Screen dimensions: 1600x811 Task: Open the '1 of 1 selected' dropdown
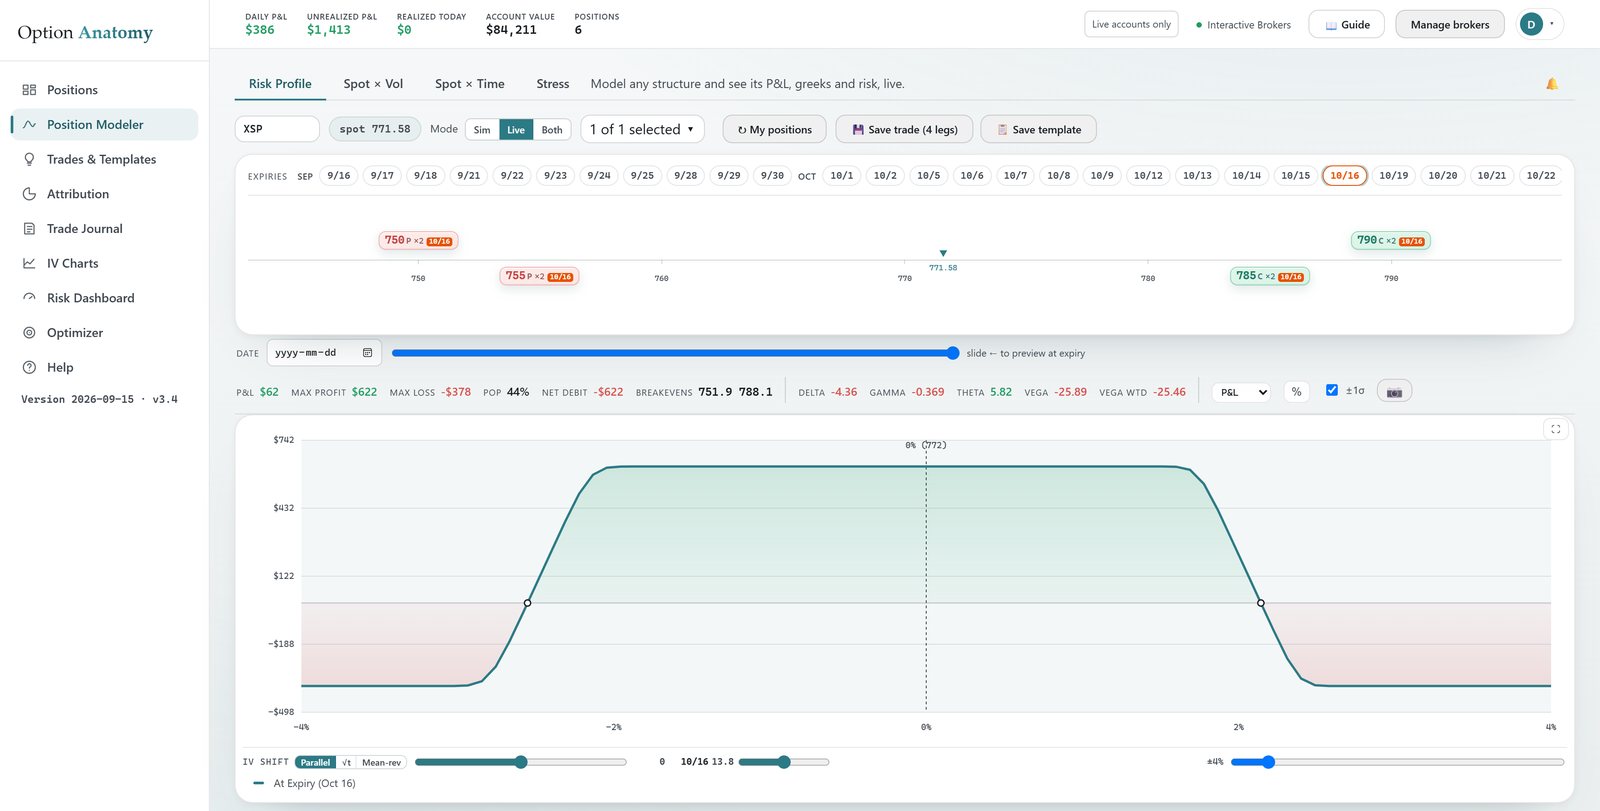(642, 130)
